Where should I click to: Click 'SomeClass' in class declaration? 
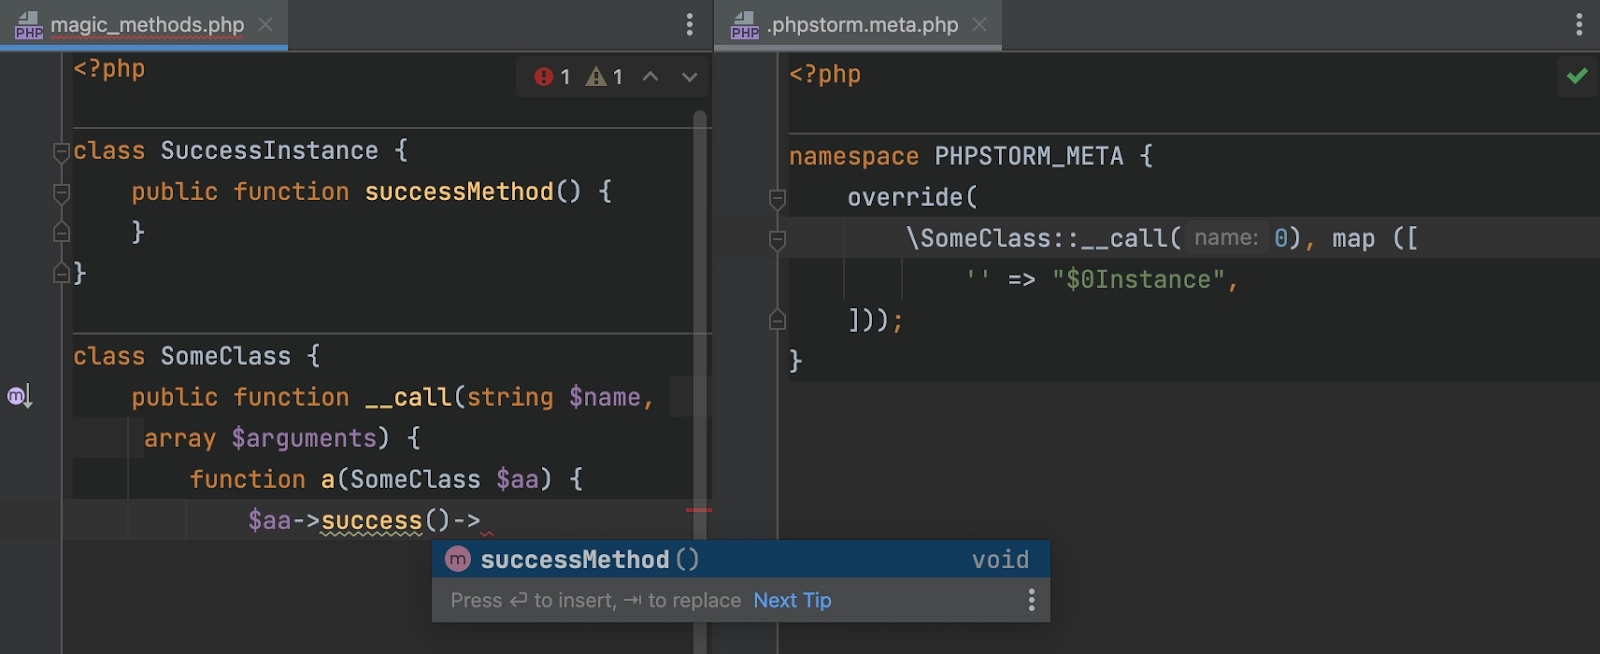pos(226,356)
